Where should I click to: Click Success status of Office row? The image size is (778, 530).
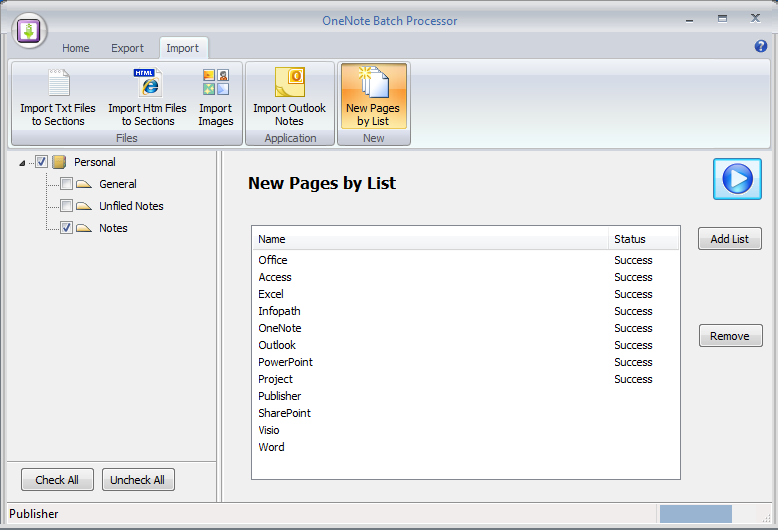(633, 260)
